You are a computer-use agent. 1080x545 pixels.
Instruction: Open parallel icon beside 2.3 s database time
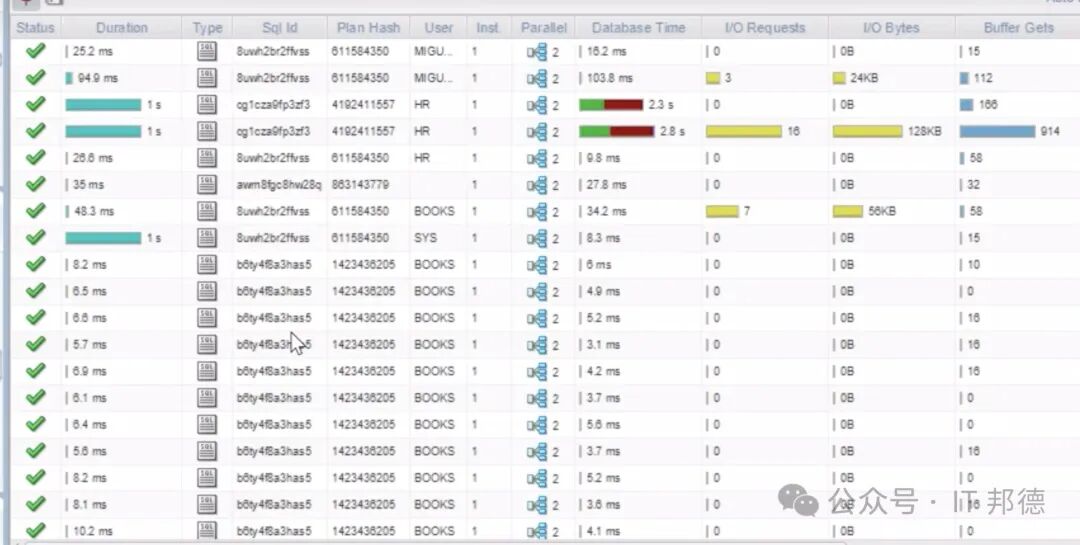click(x=537, y=105)
